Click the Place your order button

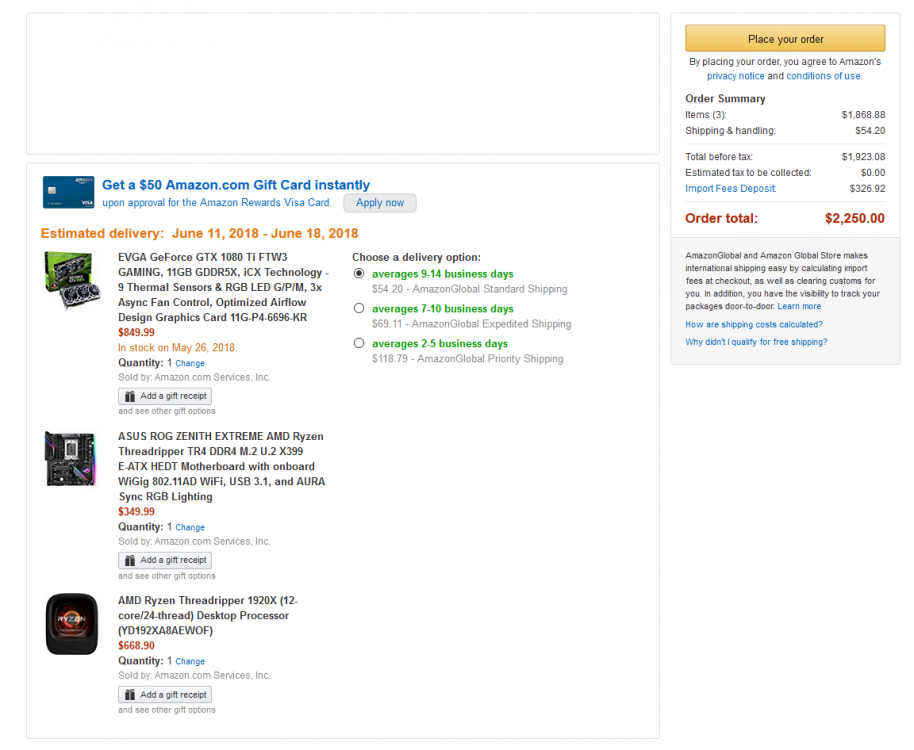(x=785, y=39)
